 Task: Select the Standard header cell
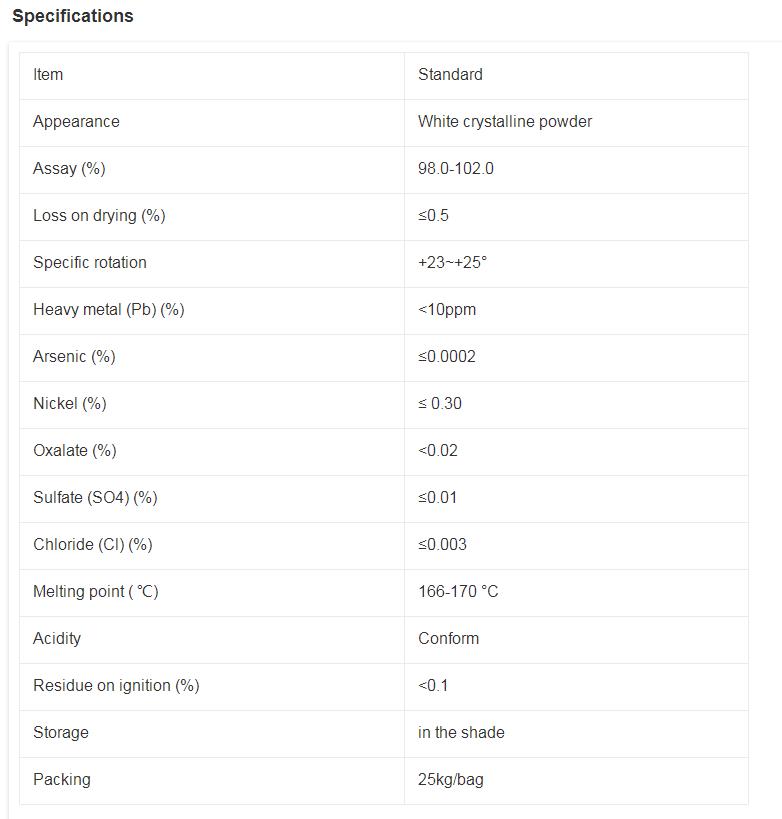(450, 74)
